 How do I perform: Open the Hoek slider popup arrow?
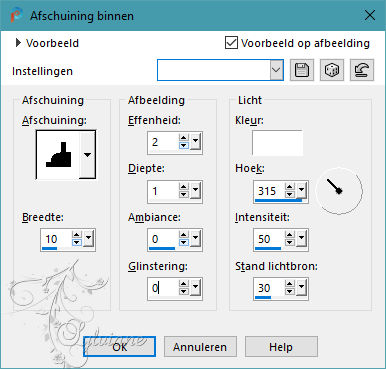point(302,190)
